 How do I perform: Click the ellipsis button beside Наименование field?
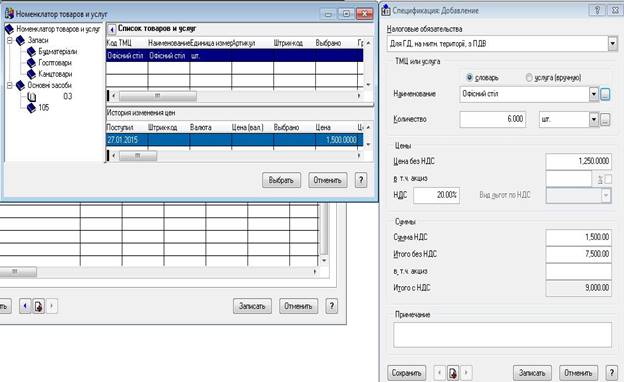[605, 94]
